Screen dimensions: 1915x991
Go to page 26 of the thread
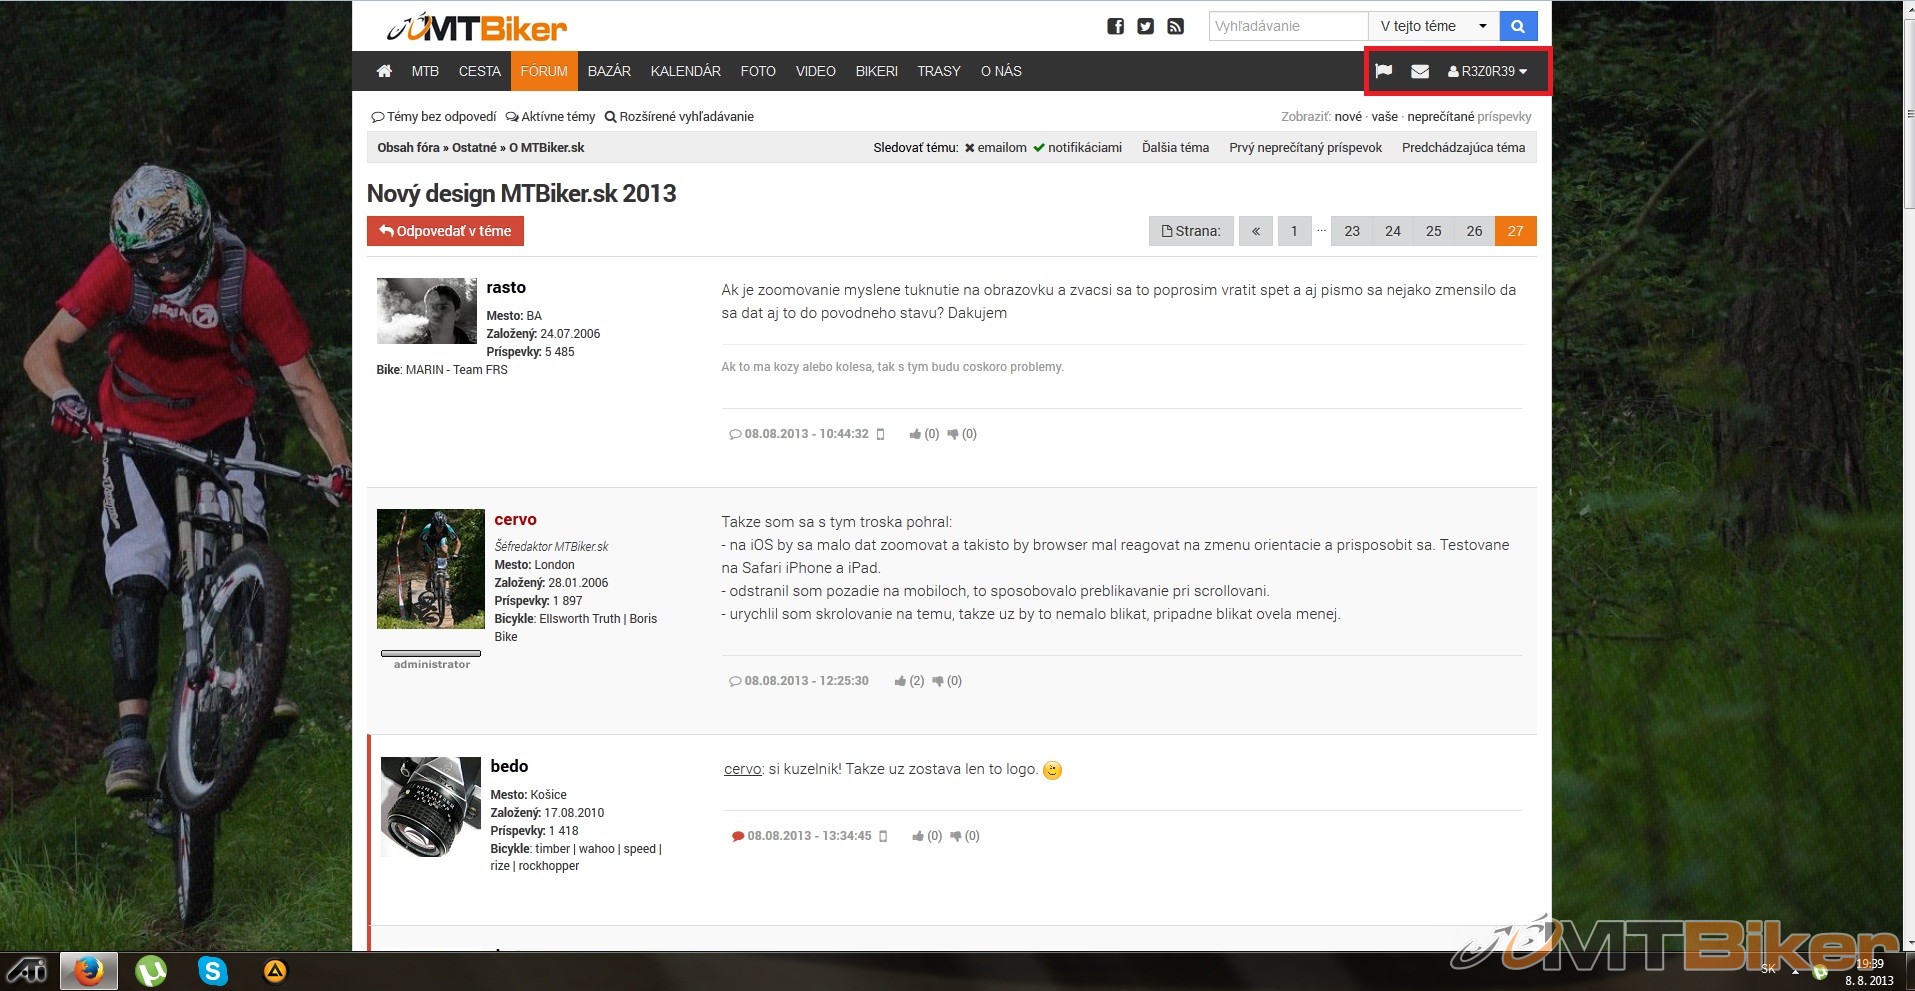1474,231
